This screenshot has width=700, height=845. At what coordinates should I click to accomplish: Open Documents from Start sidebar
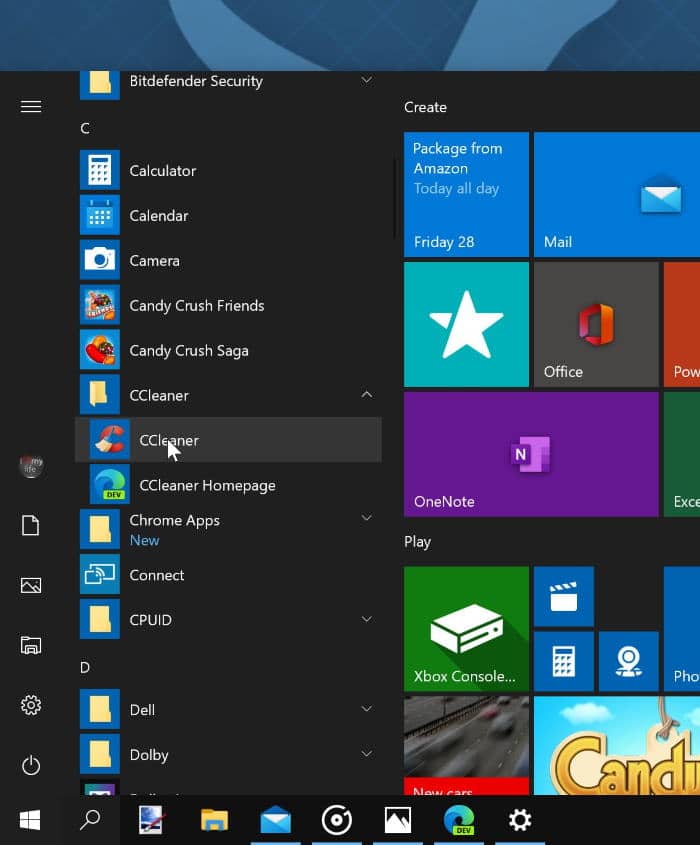pos(31,525)
